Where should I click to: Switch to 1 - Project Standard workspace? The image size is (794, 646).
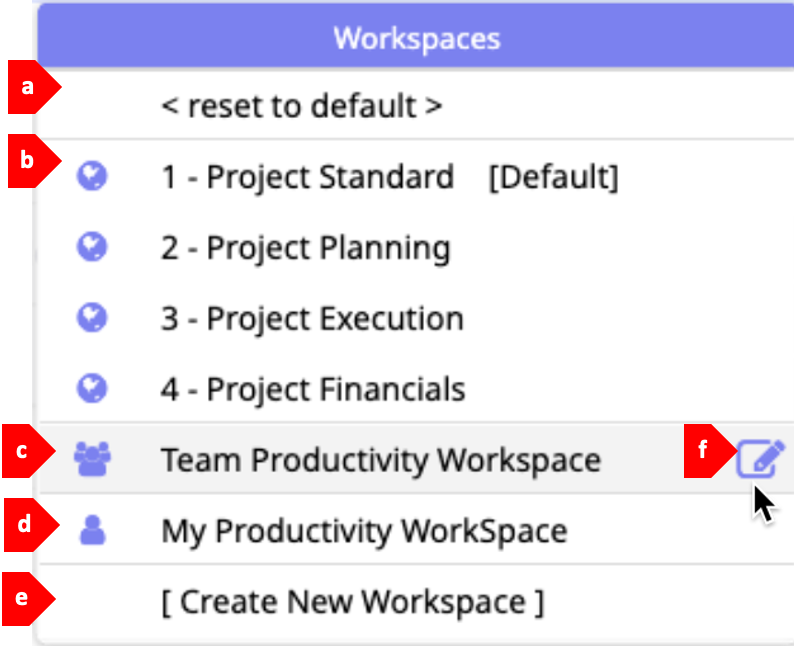[x=307, y=177]
